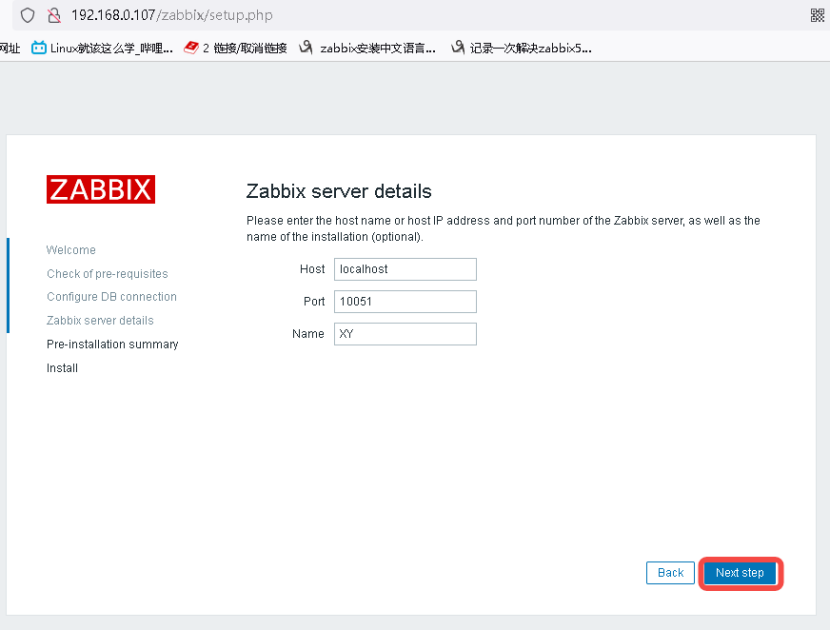The height and width of the screenshot is (631, 831).
Task: Select Zabbix server details step
Action: coord(100,321)
